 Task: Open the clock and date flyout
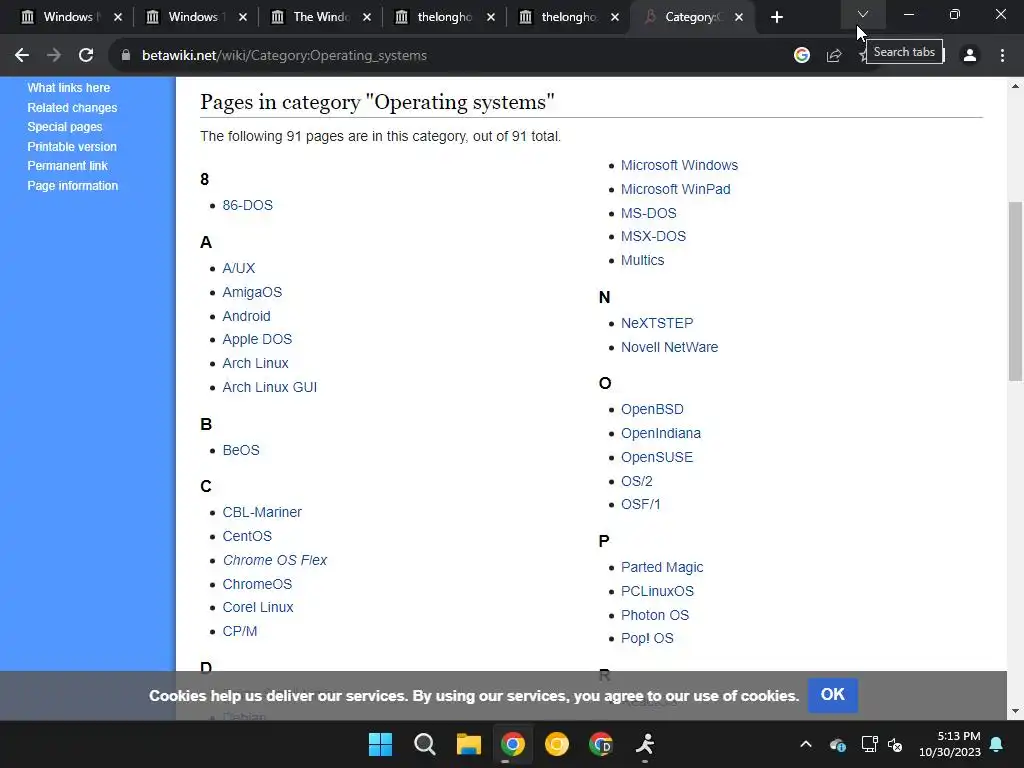[x=950, y=744]
